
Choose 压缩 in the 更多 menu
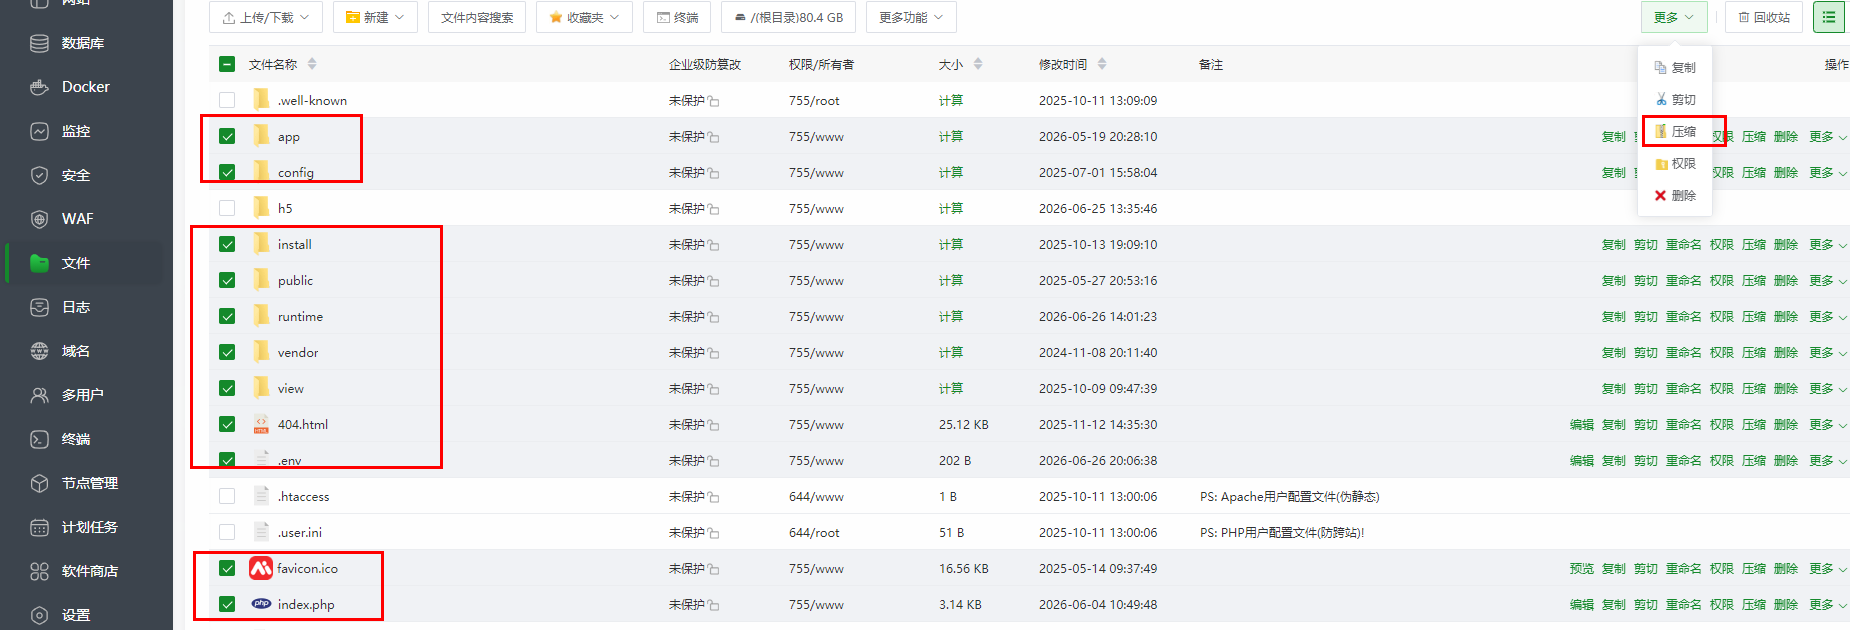(x=1675, y=131)
